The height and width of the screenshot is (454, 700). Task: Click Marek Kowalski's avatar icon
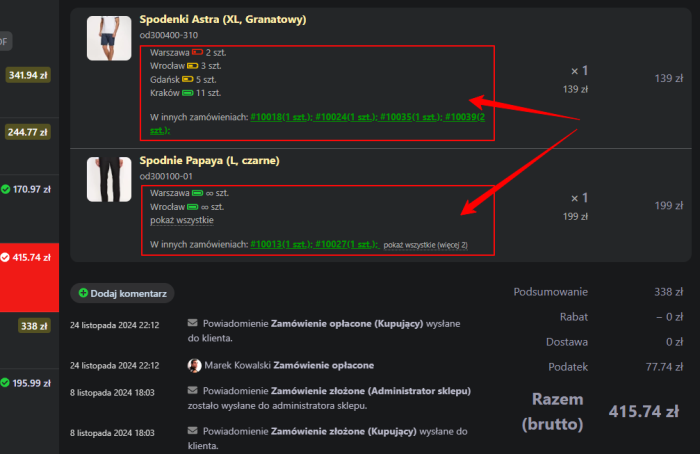[194, 366]
